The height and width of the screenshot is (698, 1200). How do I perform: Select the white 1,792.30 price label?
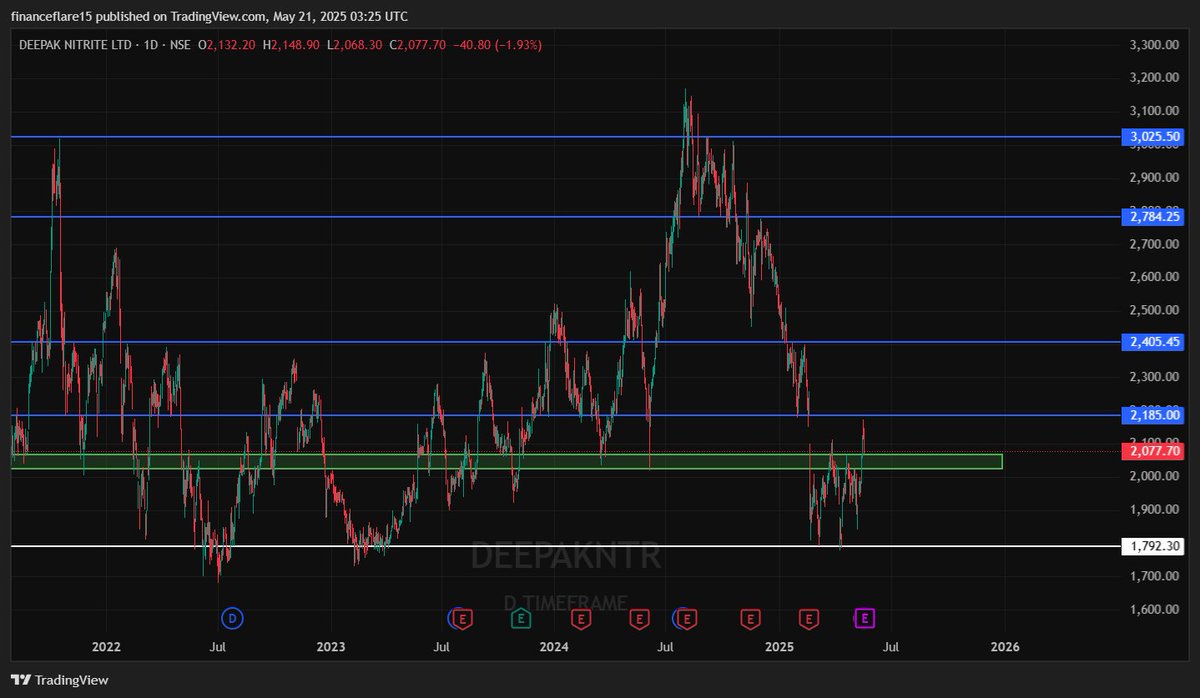(1155, 546)
